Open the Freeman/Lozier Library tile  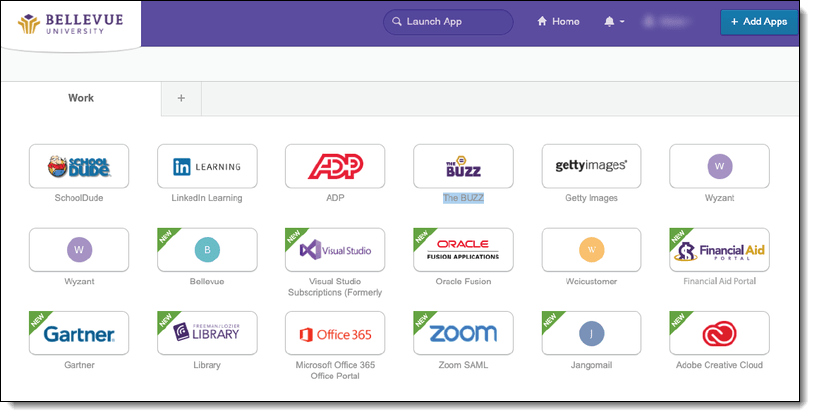pos(207,333)
